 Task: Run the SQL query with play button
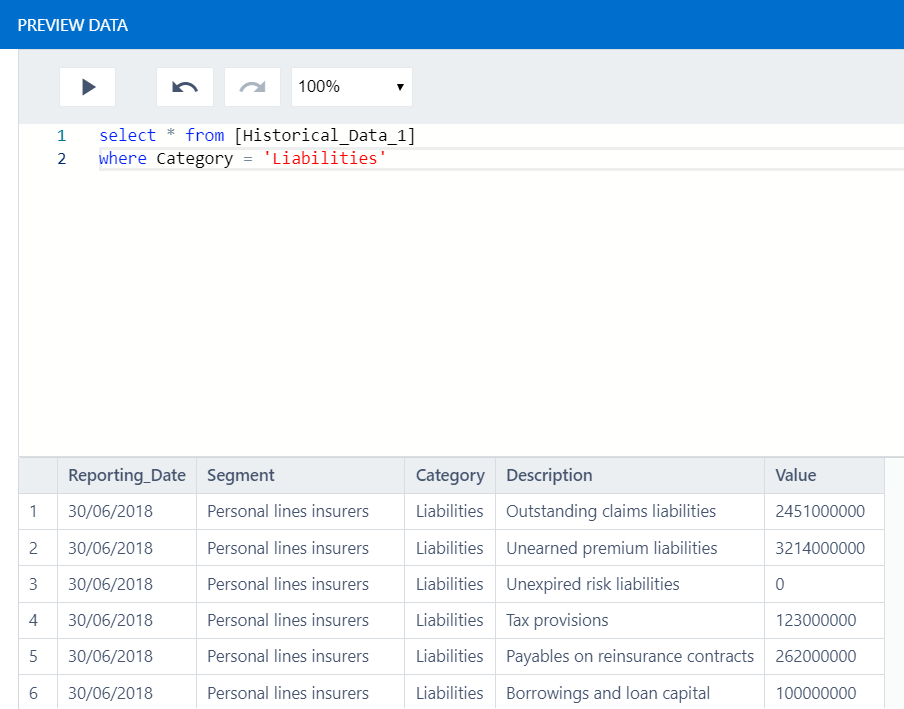pyautogui.click(x=88, y=87)
